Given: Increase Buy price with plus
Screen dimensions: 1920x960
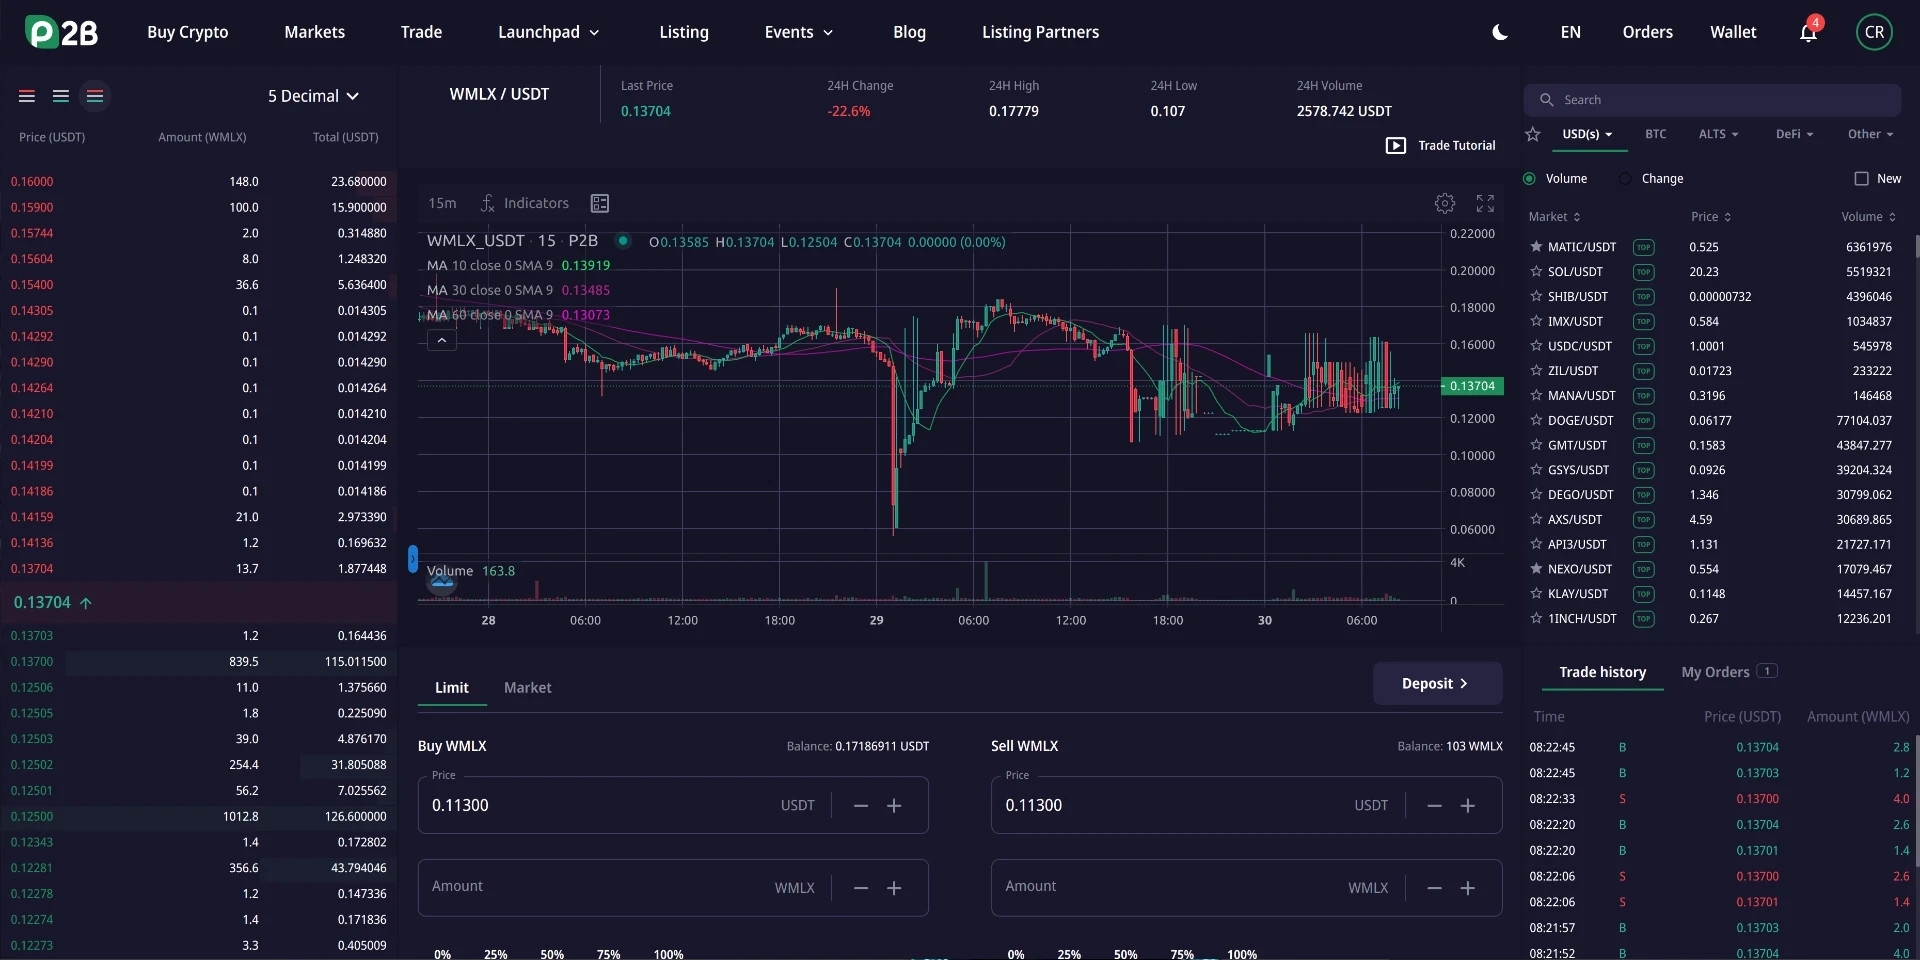Looking at the screenshot, I should [894, 806].
